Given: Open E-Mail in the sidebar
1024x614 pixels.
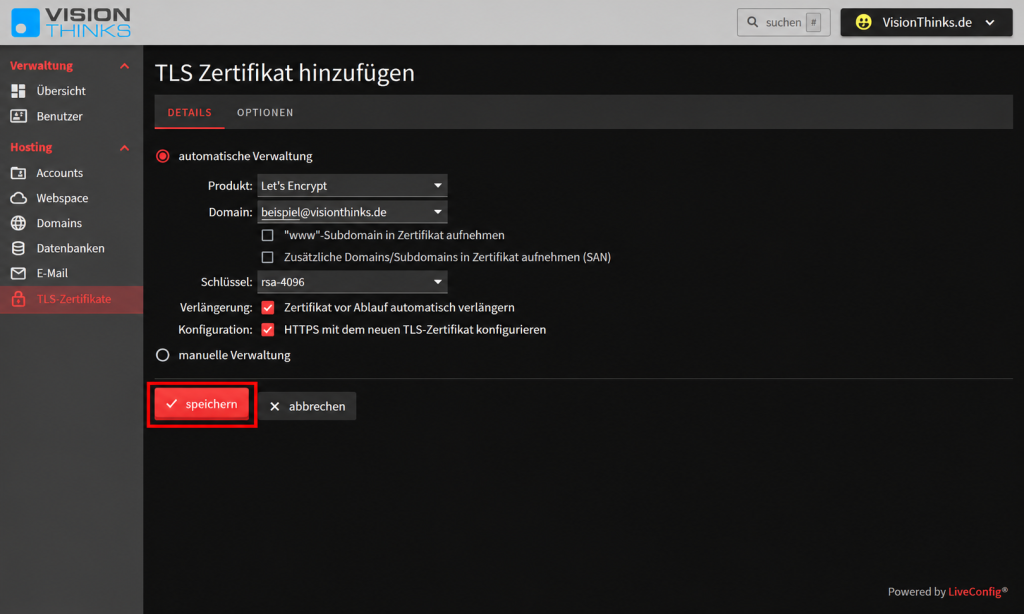Looking at the screenshot, I should point(71,273).
